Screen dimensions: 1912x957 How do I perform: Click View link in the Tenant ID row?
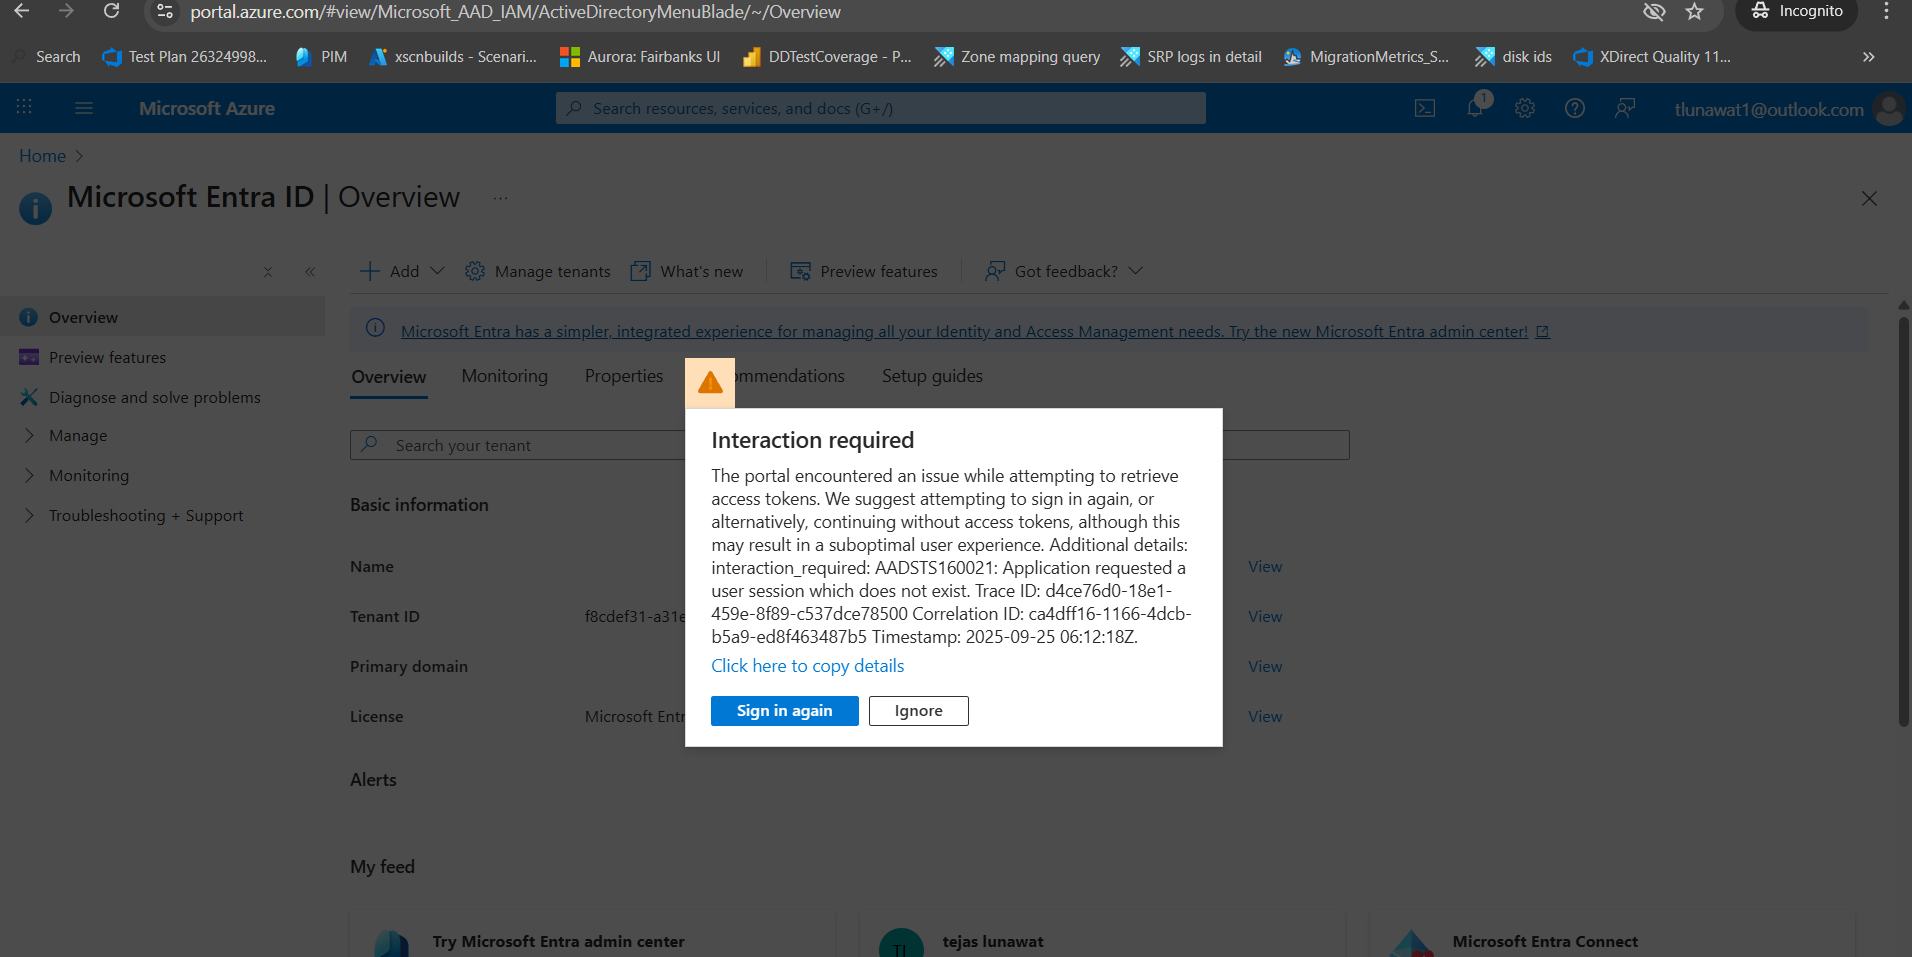point(1265,617)
